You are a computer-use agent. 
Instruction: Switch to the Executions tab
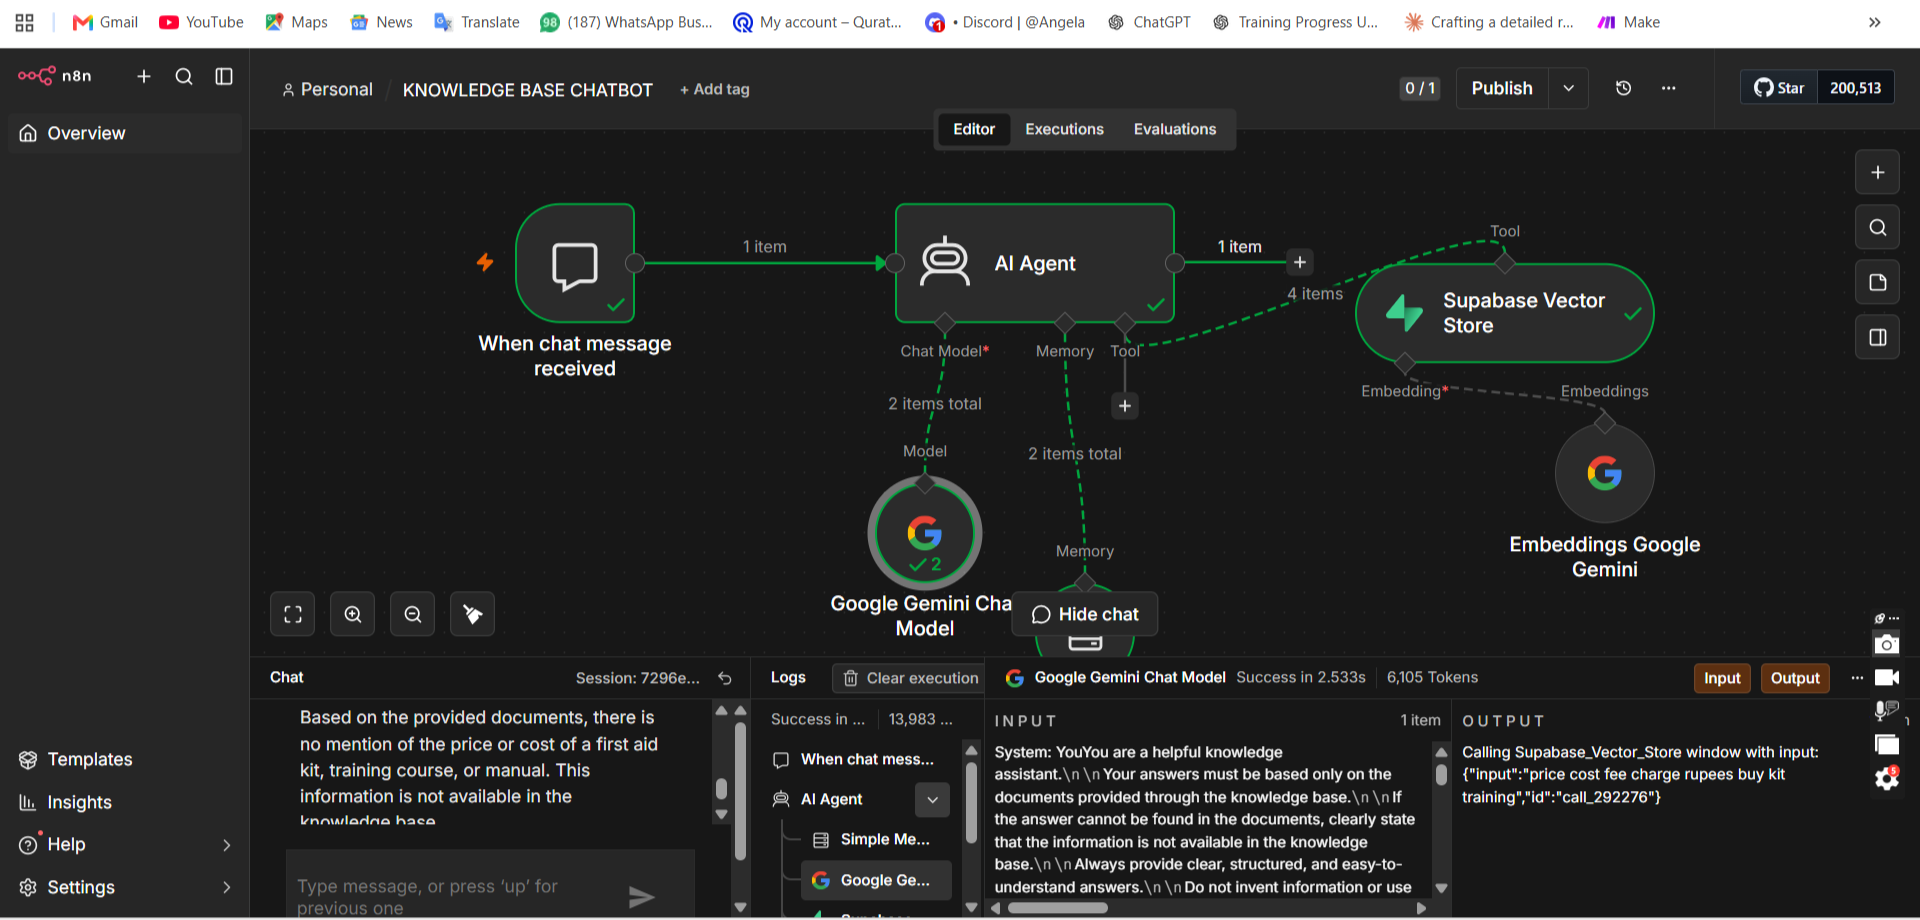point(1064,129)
